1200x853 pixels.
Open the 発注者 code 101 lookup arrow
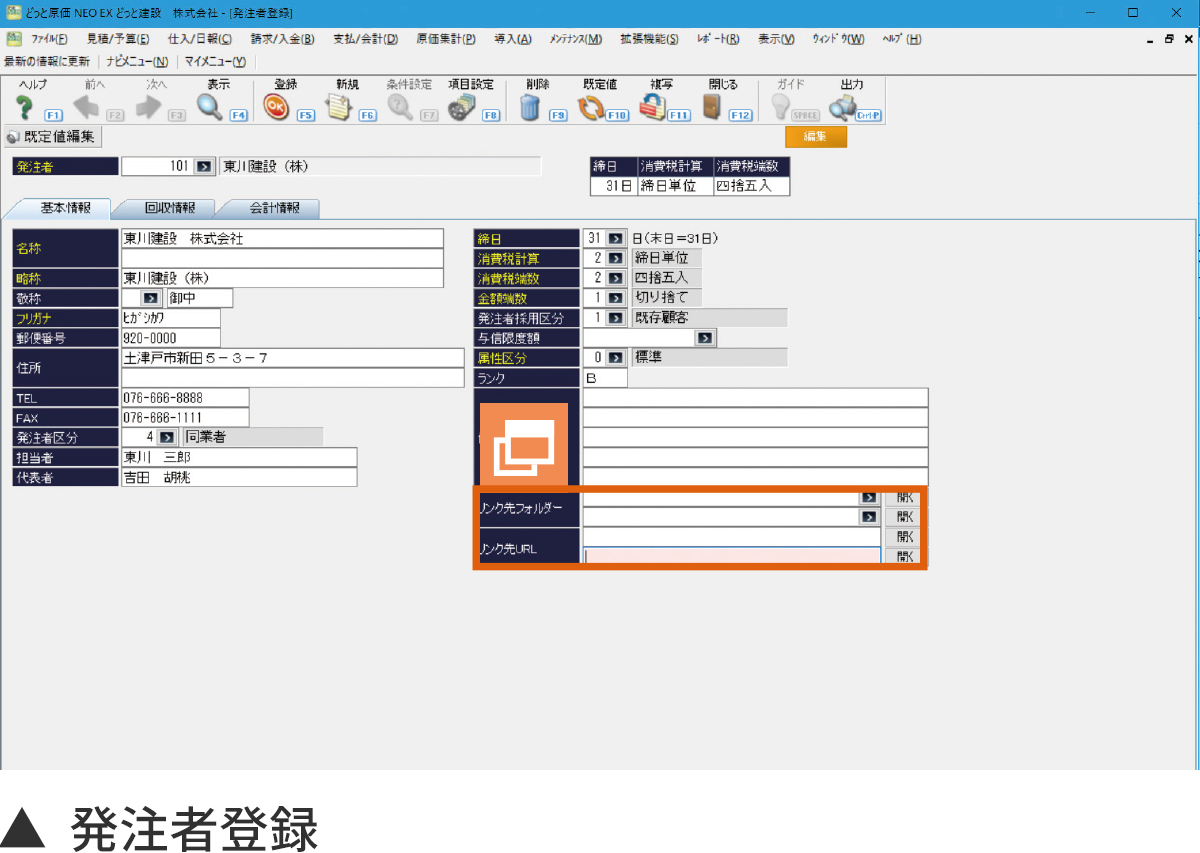(203, 166)
